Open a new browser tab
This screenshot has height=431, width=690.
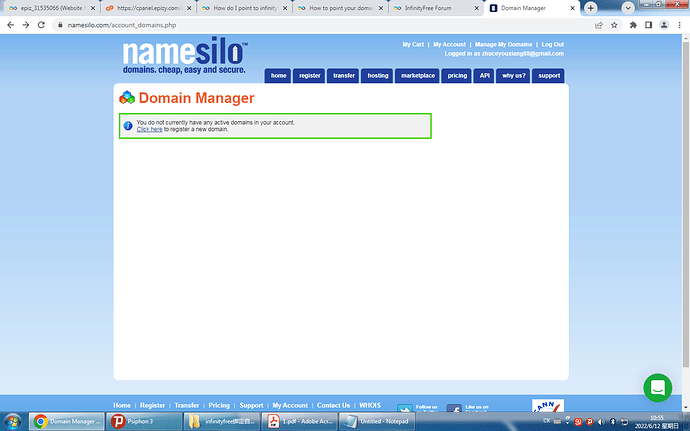click(x=591, y=8)
